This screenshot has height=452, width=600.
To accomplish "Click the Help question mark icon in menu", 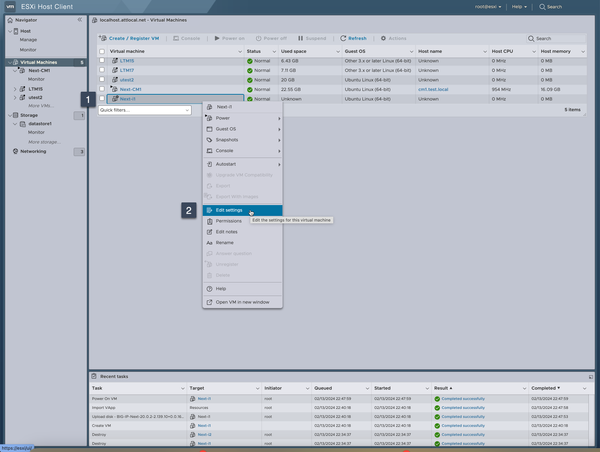I will click(210, 289).
